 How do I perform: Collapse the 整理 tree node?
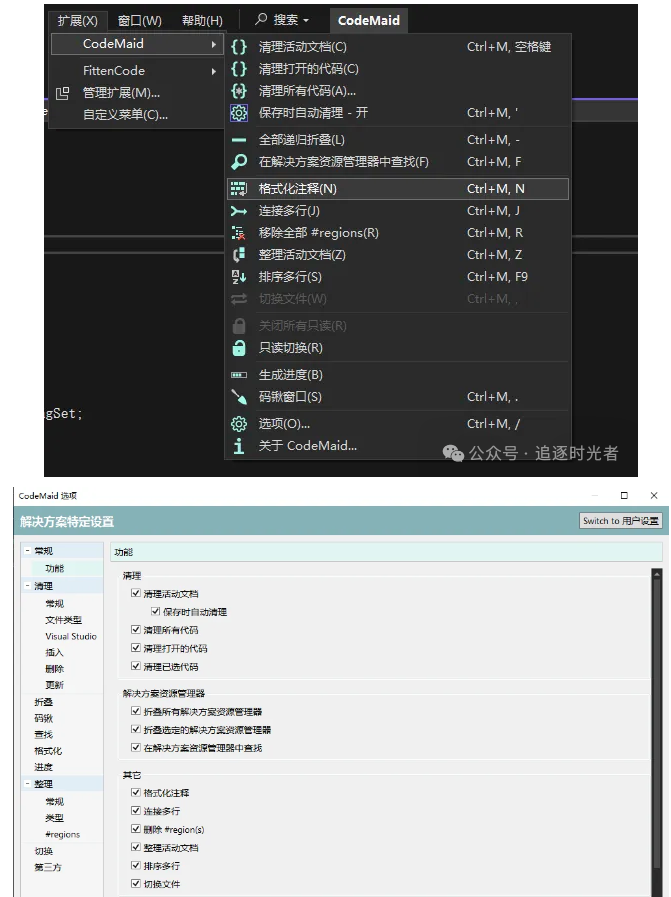(x=27, y=784)
